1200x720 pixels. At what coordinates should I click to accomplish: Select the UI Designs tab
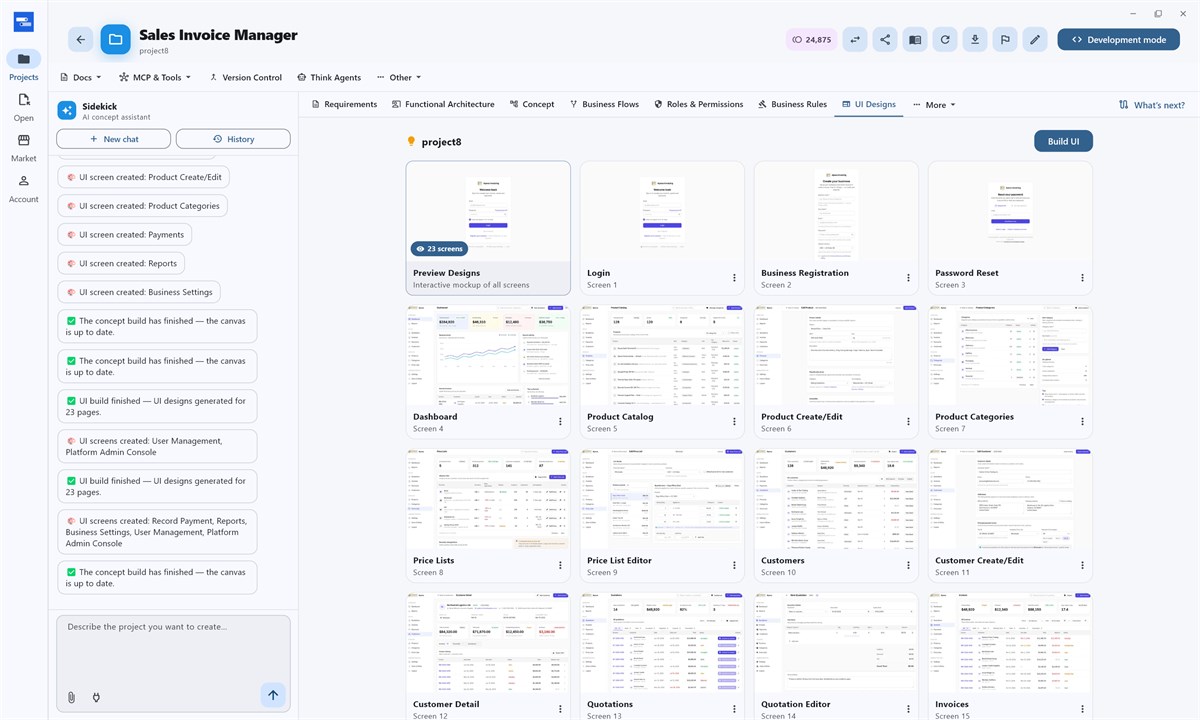[869, 104]
